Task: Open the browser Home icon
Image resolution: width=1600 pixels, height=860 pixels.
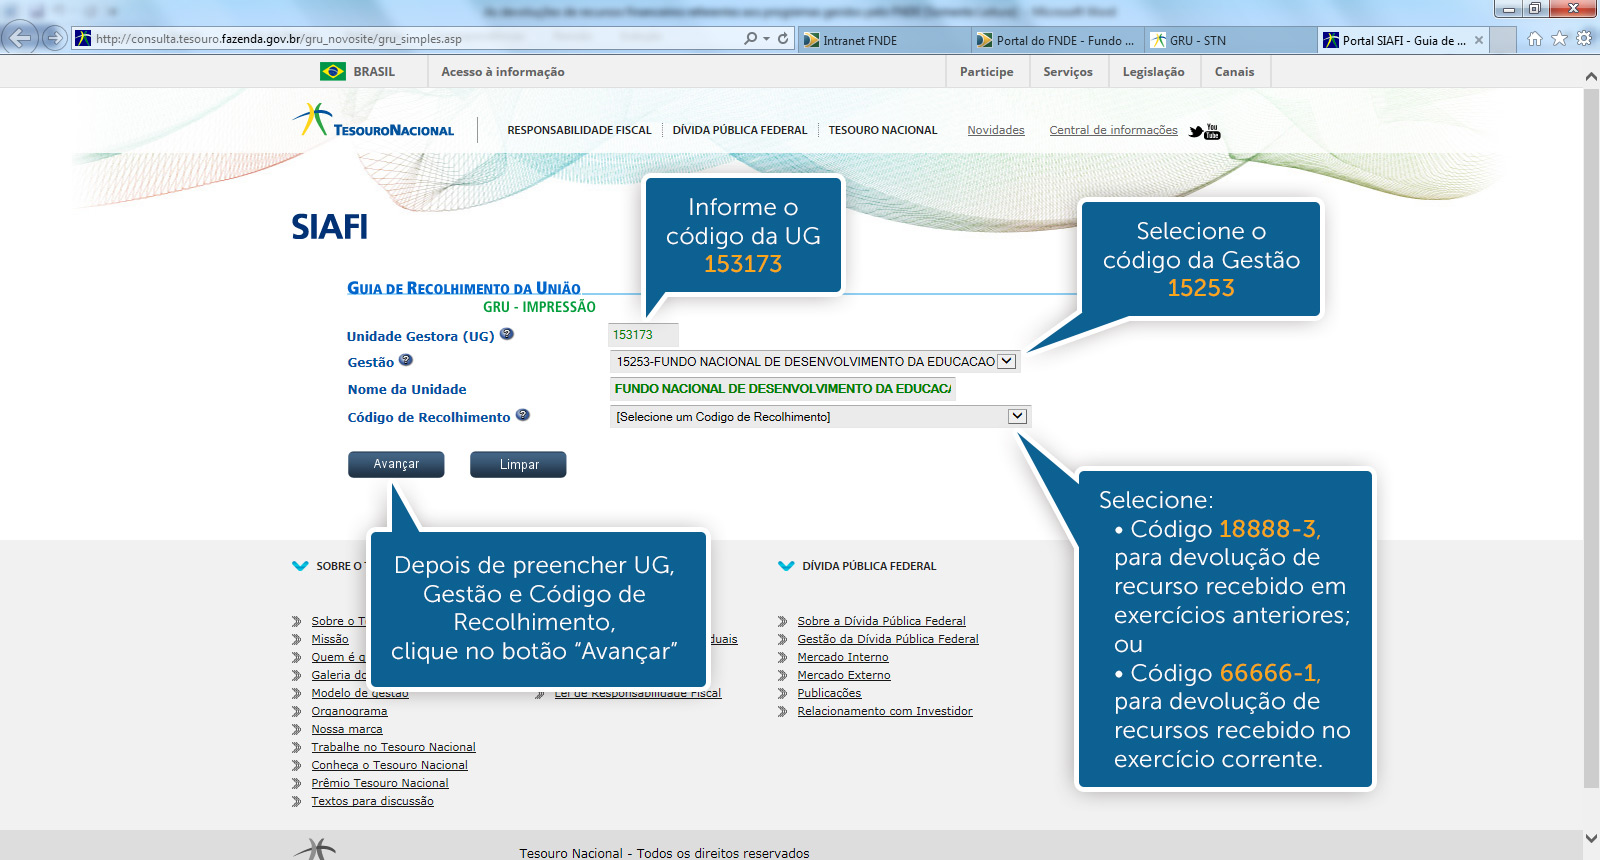Action: [1535, 39]
